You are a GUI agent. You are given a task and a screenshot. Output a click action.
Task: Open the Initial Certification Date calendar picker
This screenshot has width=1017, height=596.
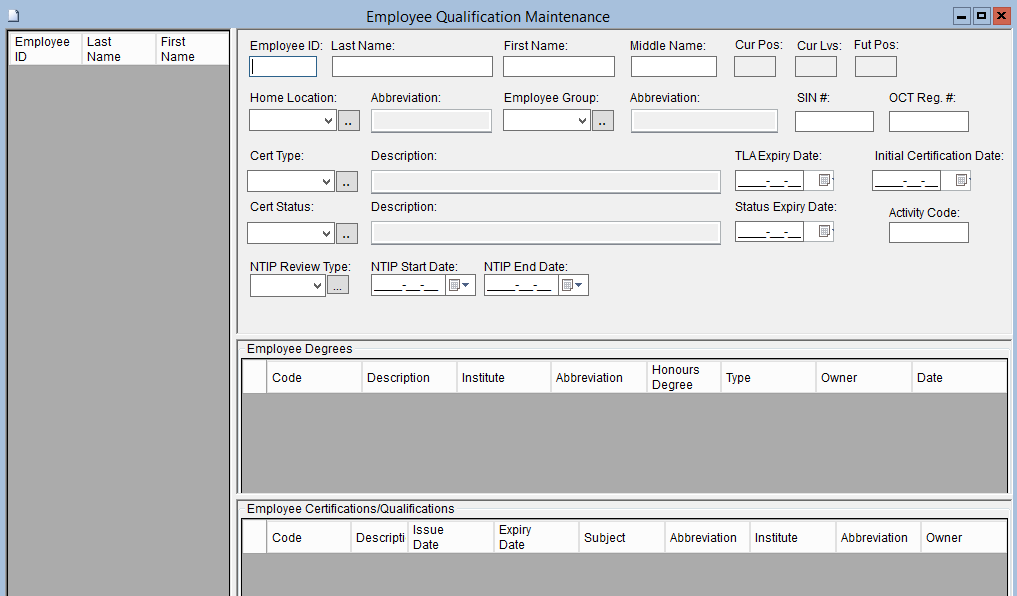click(962, 181)
